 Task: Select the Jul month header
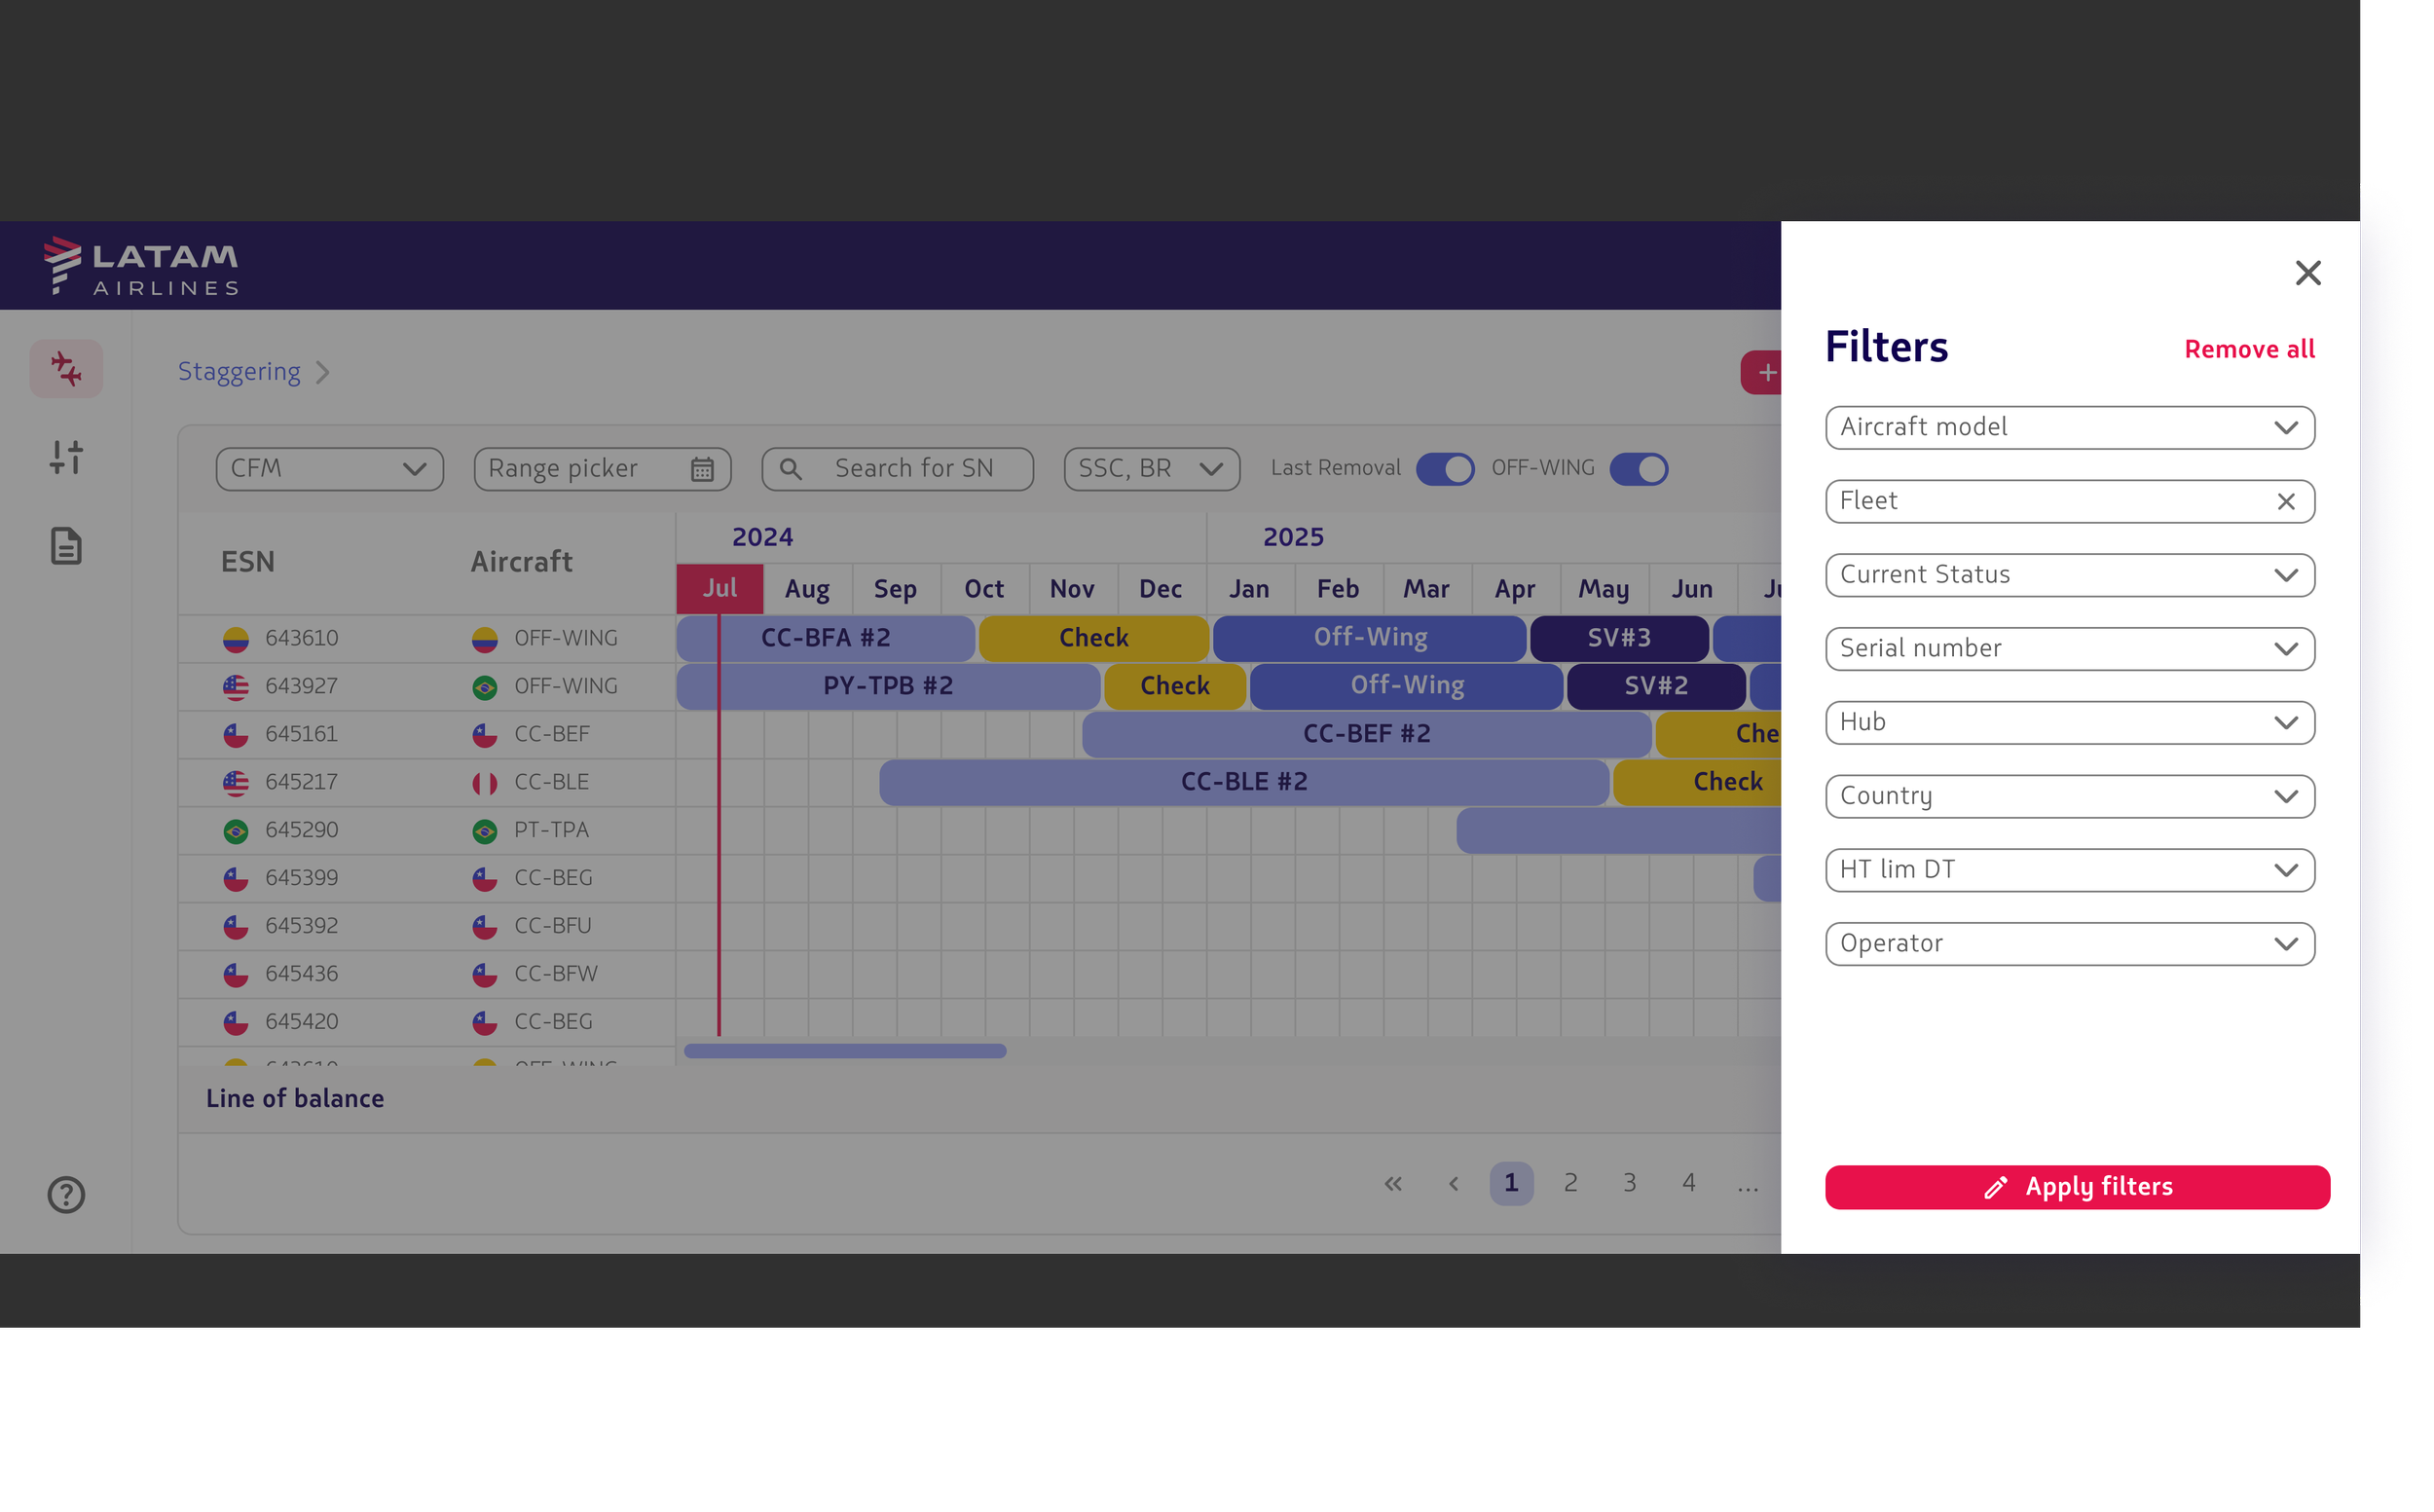coord(719,589)
